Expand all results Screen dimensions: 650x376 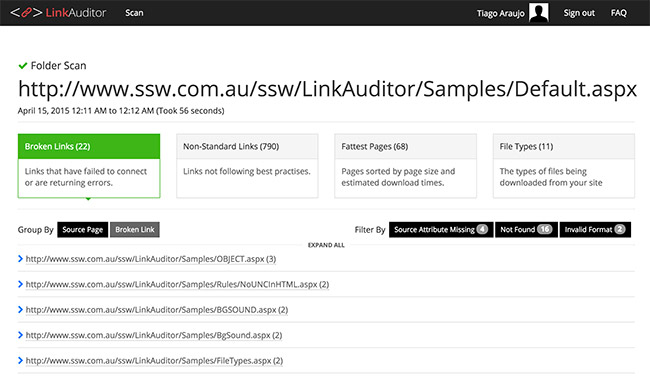(326, 245)
